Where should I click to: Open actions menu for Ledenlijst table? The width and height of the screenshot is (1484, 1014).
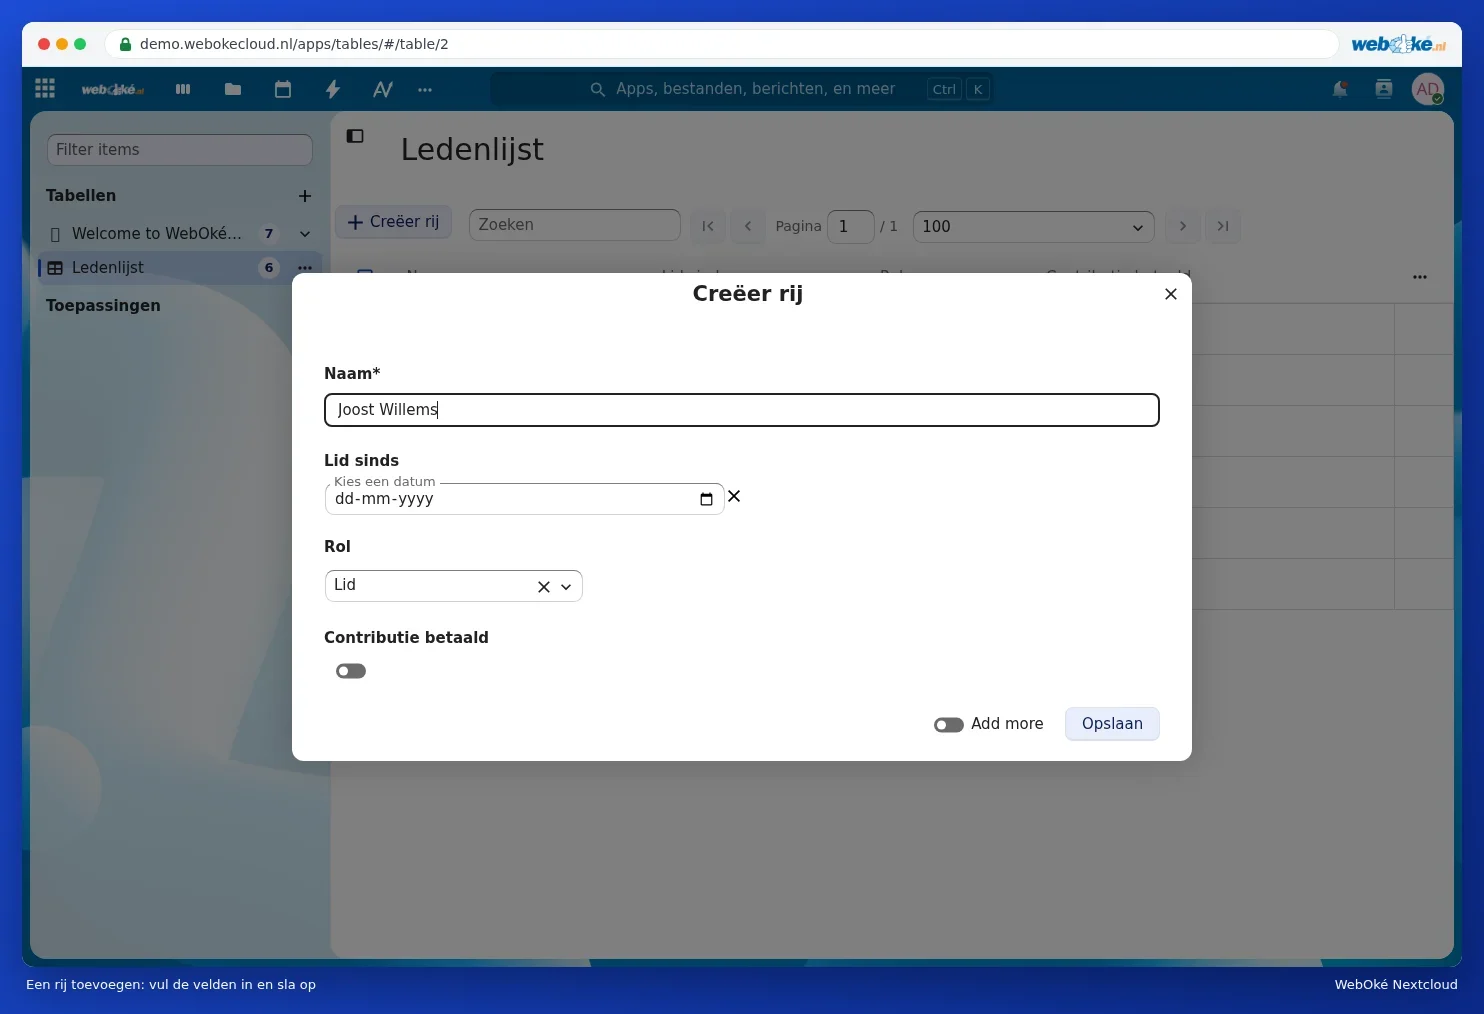pos(305,268)
